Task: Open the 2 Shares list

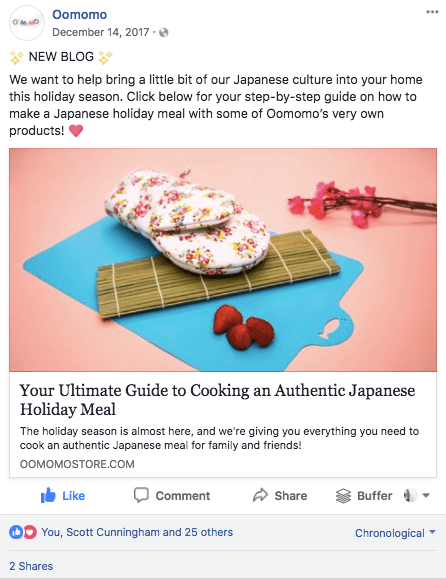Action: pos(31,566)
